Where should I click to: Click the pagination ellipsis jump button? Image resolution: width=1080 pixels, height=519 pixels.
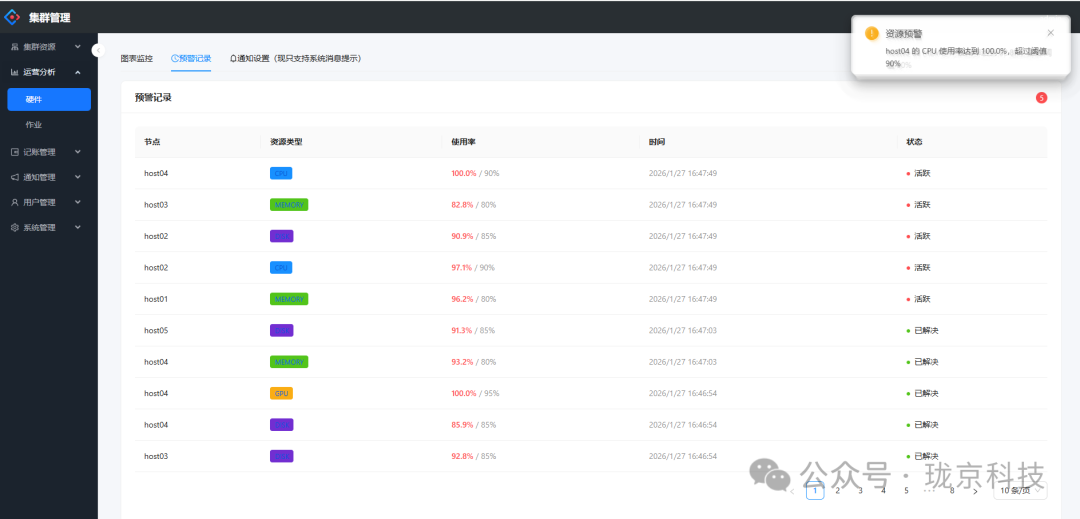click(x=929, y=491)
